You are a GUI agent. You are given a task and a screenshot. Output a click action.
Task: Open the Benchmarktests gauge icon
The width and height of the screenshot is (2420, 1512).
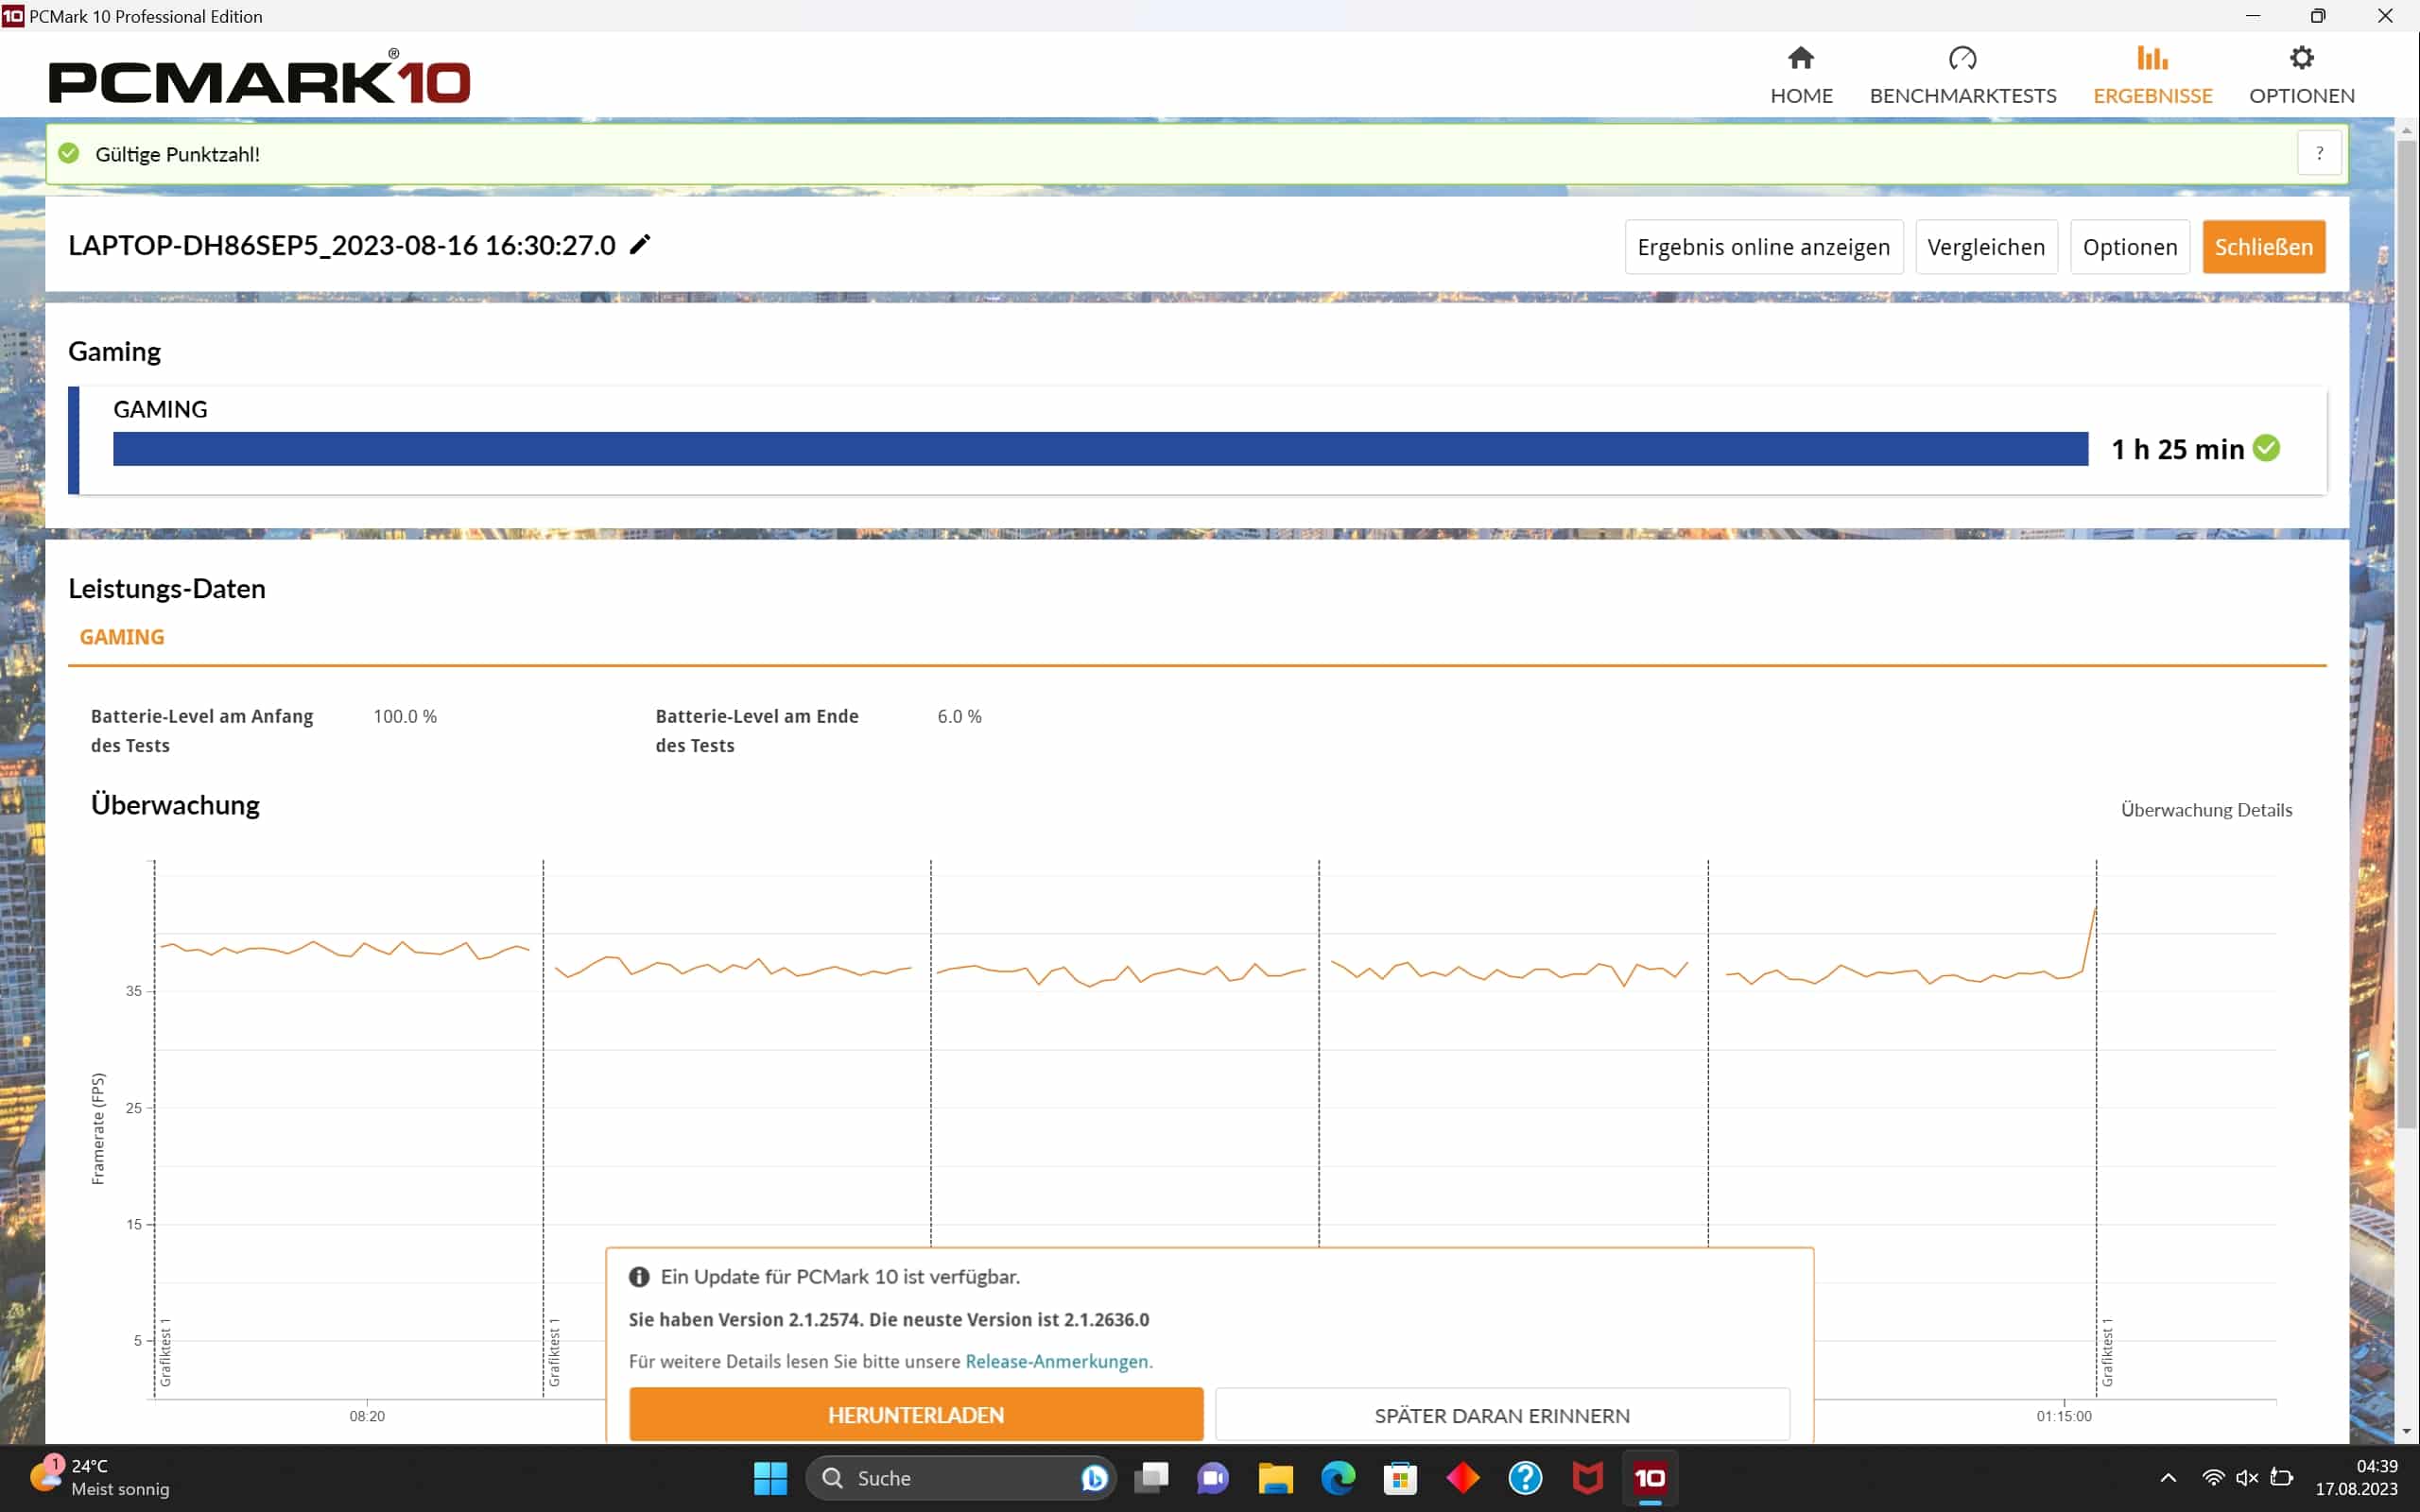(x=1962, y=59)
